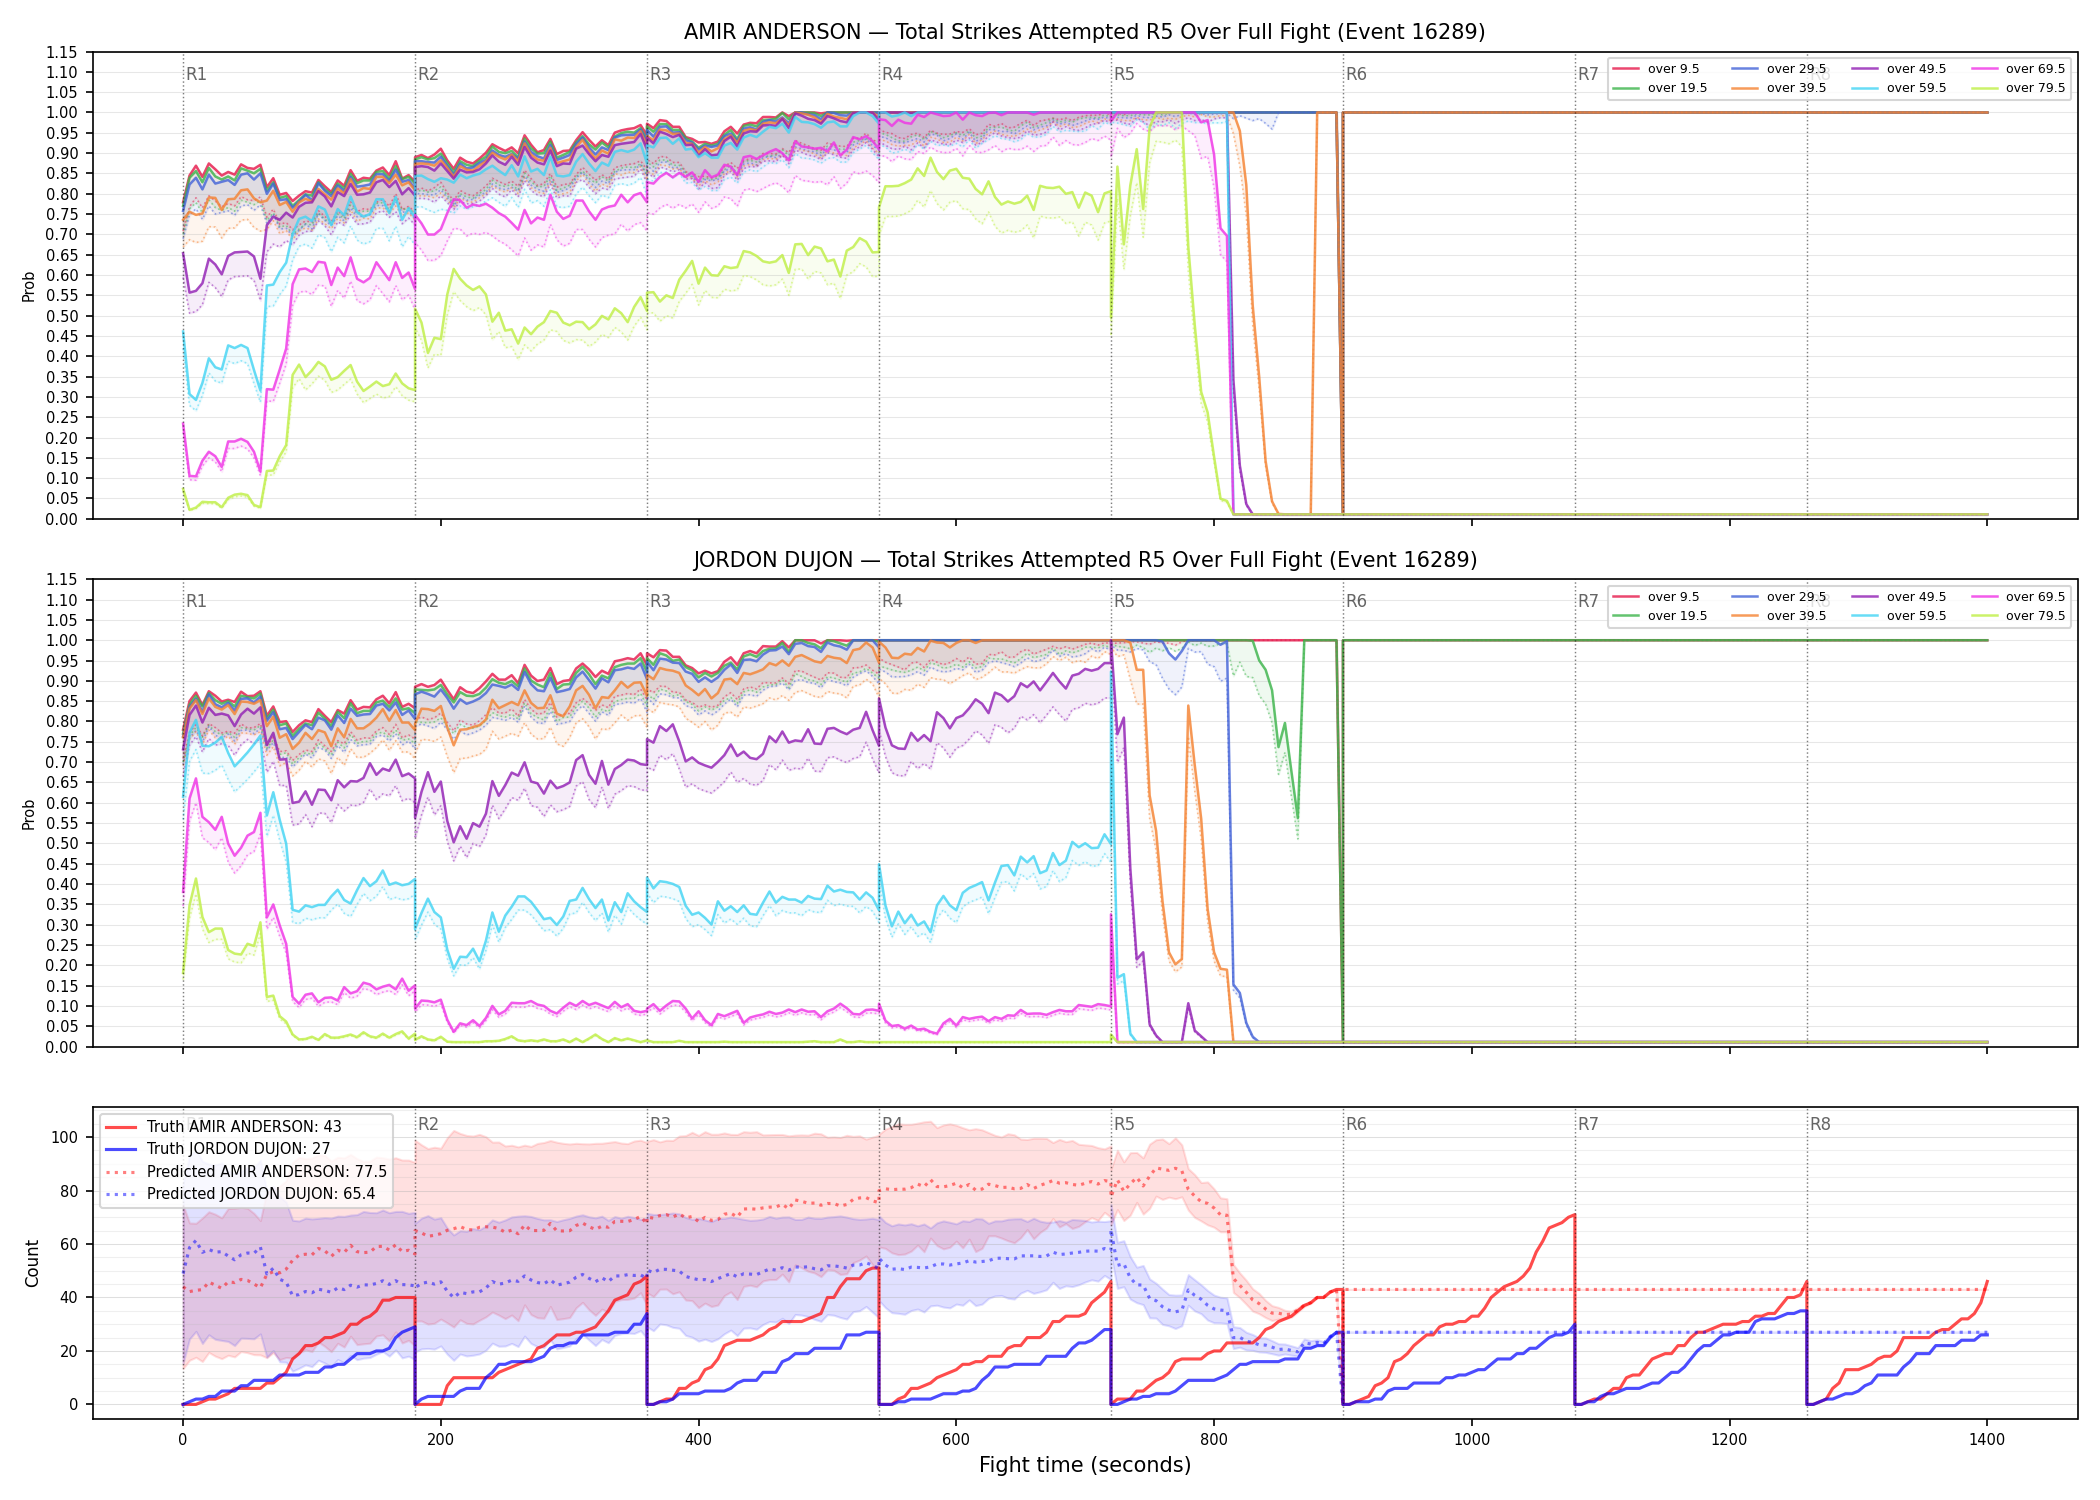Screen dimensions: 2100x1500
Task: Click the x-axis tick label '1200'
Action: [1730, 1440]
